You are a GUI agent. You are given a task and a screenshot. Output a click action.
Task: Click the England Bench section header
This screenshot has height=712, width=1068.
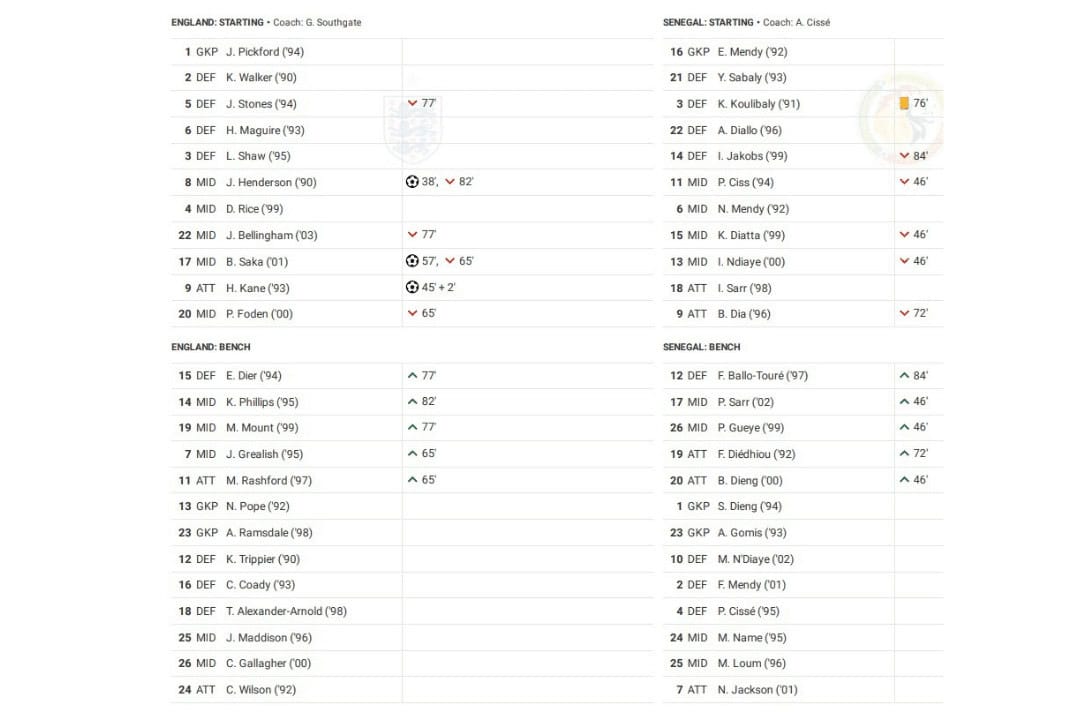(x=211, y=347)
